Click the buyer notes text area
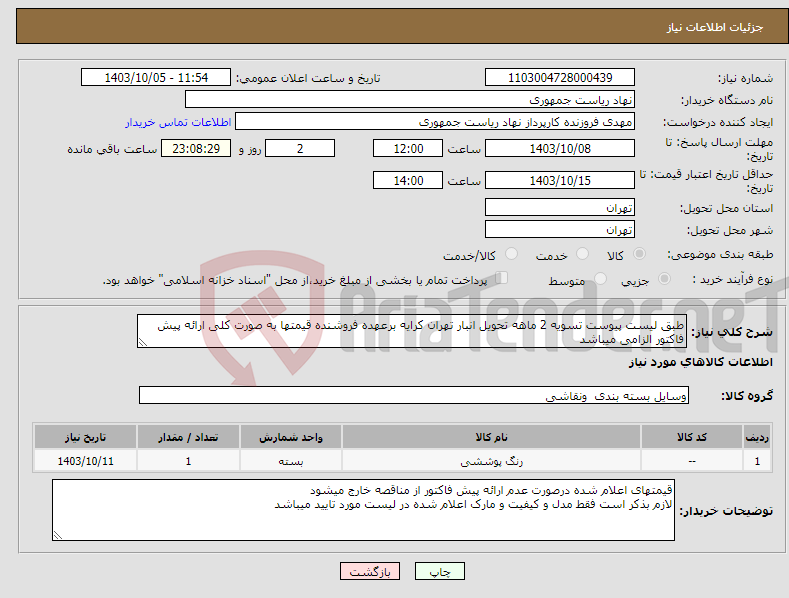789x598 pixels. click(x=363, y=510)
